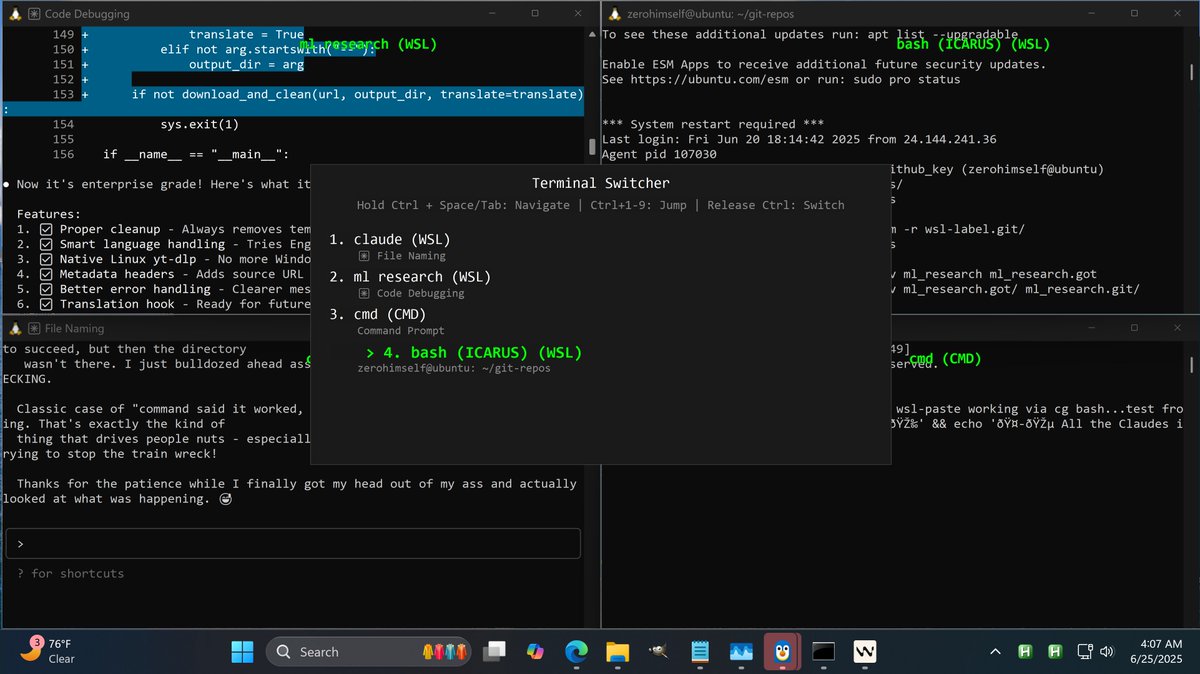Click asterisk icon beside Code Debugging subtitle

pyautogui.click(x=364, y=294)
